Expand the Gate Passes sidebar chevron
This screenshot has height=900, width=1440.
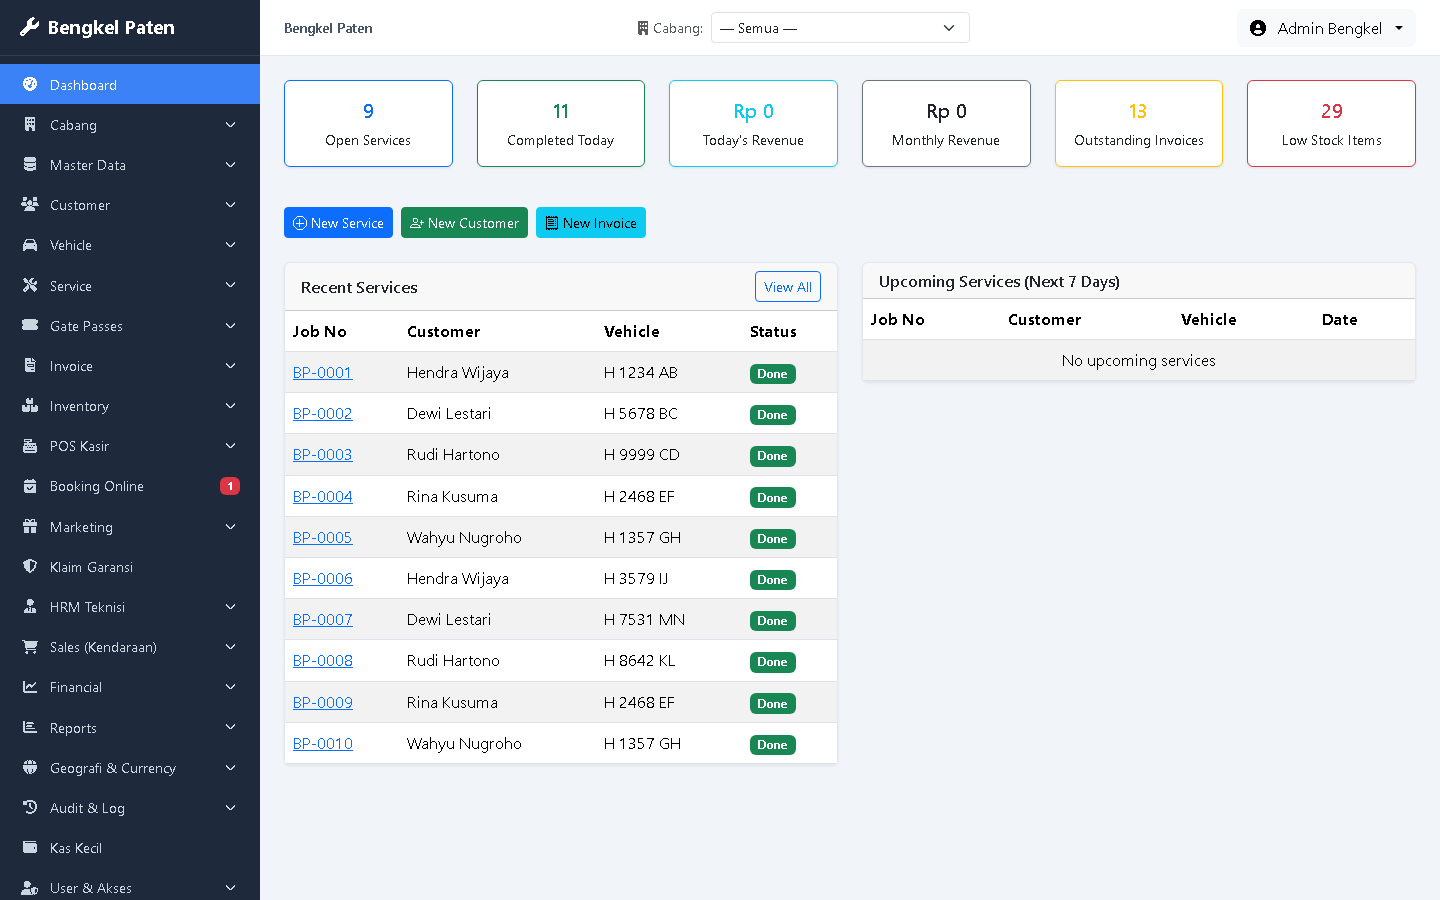(x=231, y=326)
